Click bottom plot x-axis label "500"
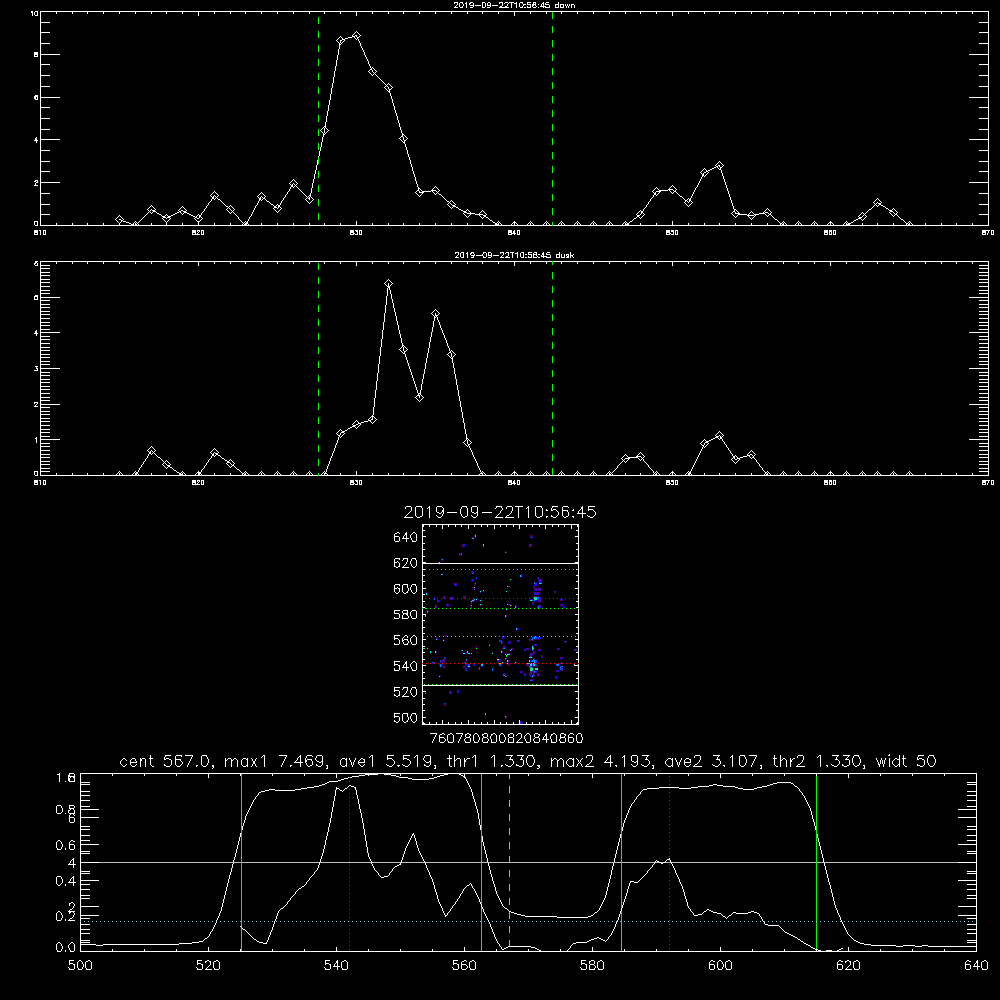The height and width of the screenshot is (1000, 1000). pos(80,966)
